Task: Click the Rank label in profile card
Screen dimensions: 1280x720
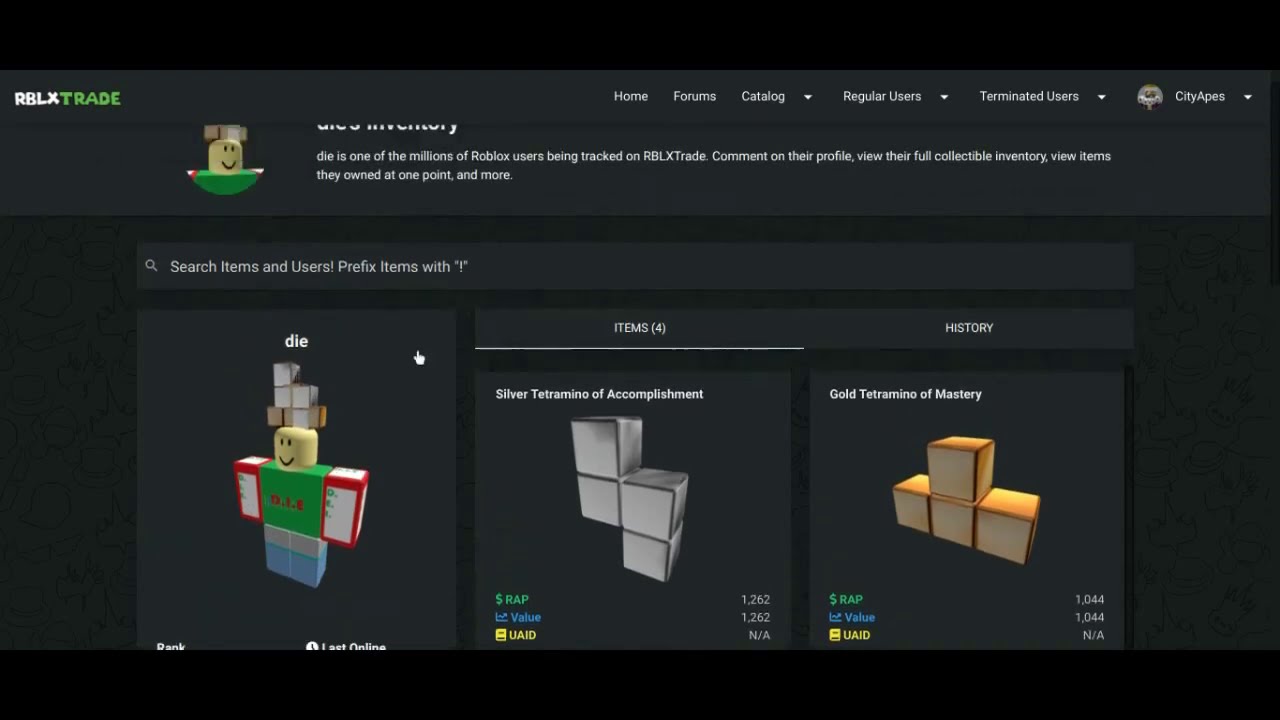Action: point(171,647)
